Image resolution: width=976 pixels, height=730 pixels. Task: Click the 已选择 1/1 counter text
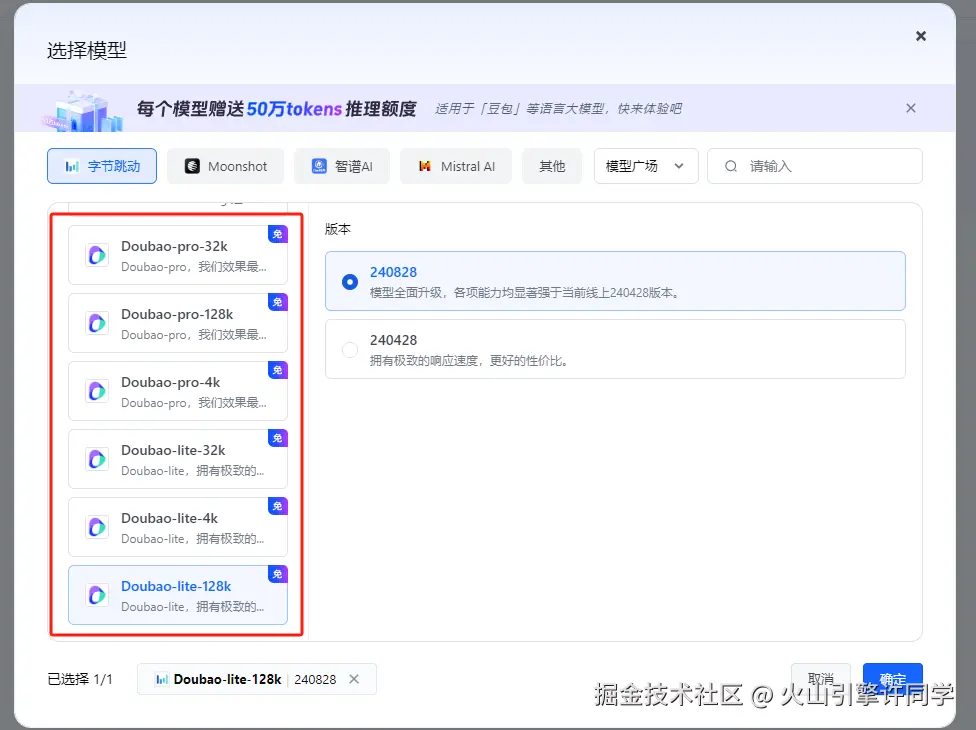[80, 679]
